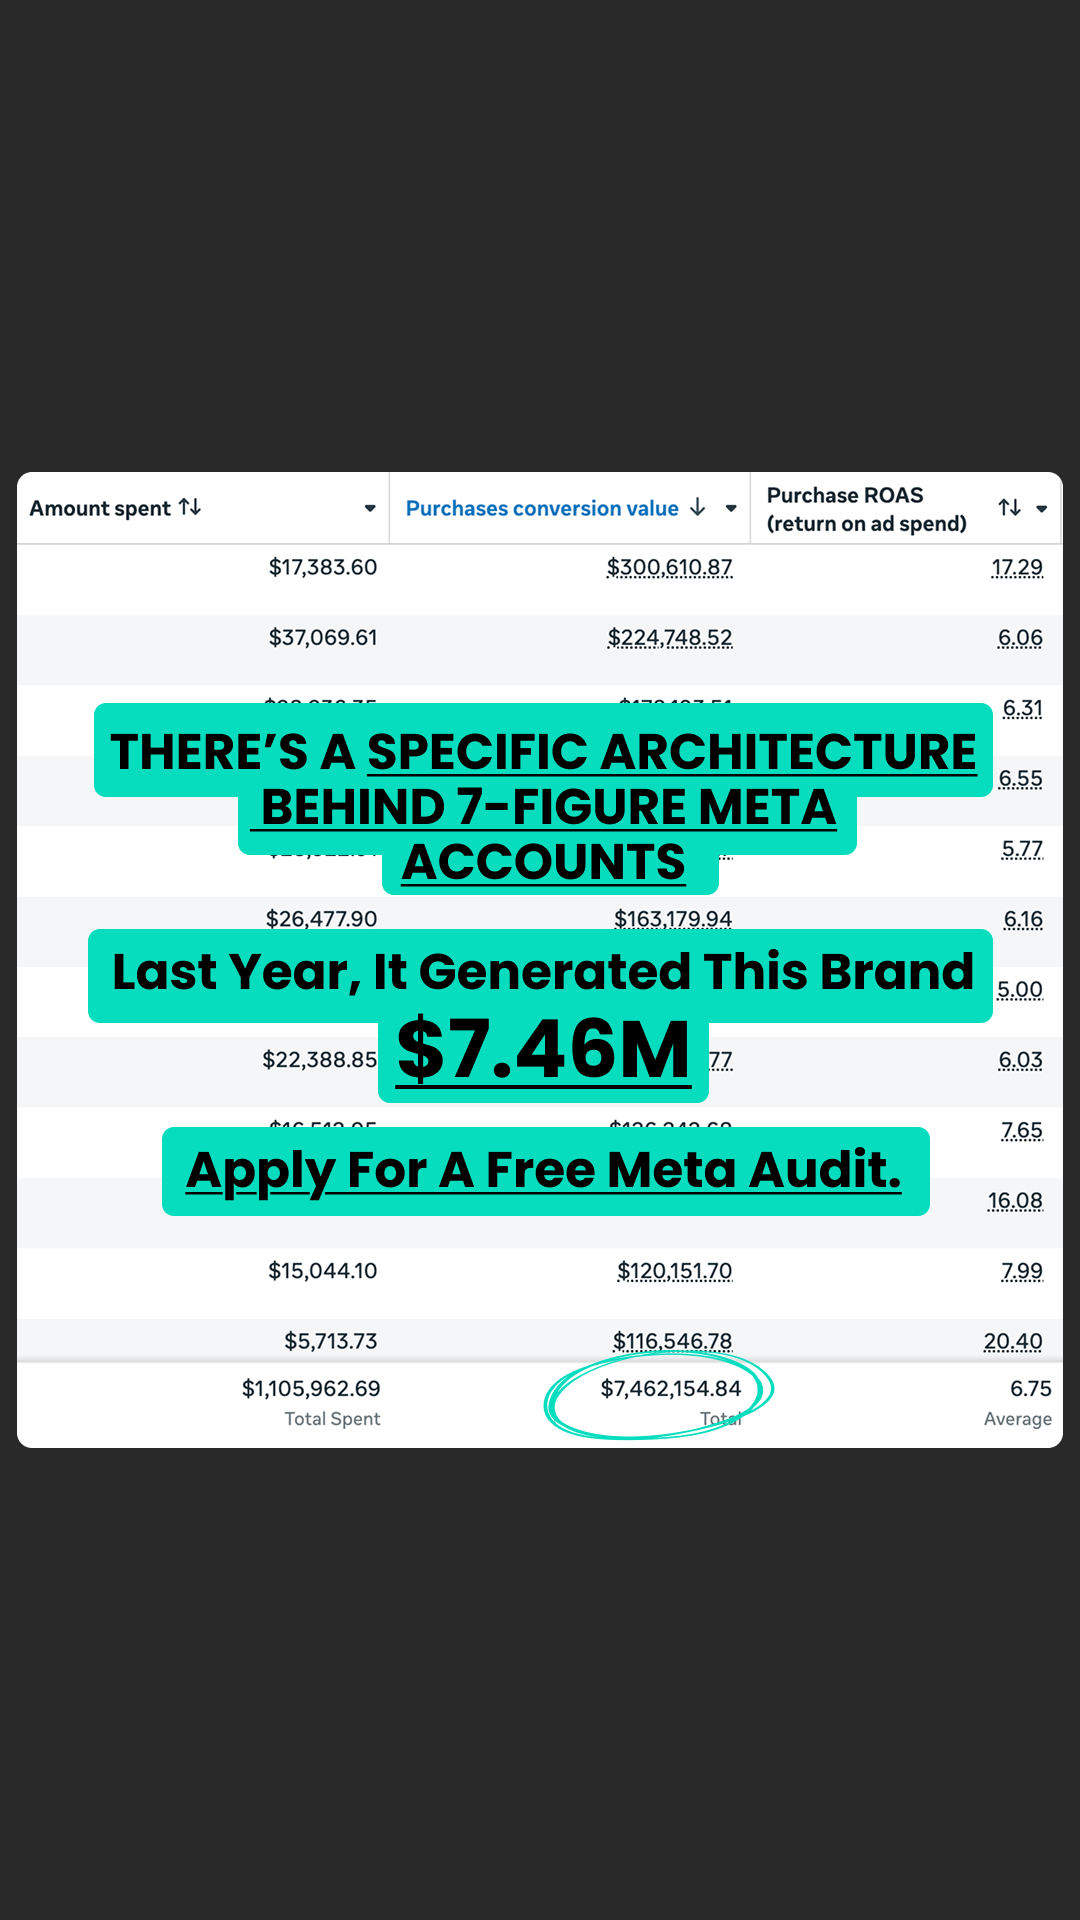Screen dimensions: 1080x1920
Task: Click the Purchase ROAS header label
Action: point(866,509)
